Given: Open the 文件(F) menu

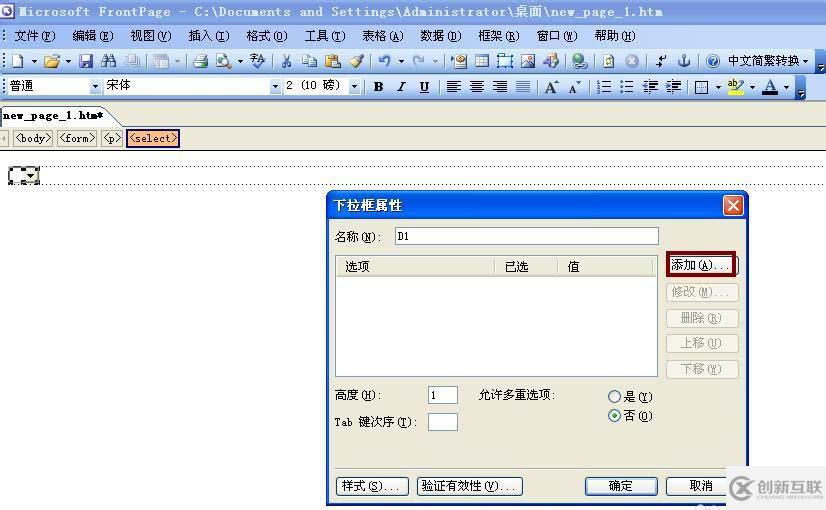Looking at the screenshot, I should pyautogui.click(x=34, y=36).
